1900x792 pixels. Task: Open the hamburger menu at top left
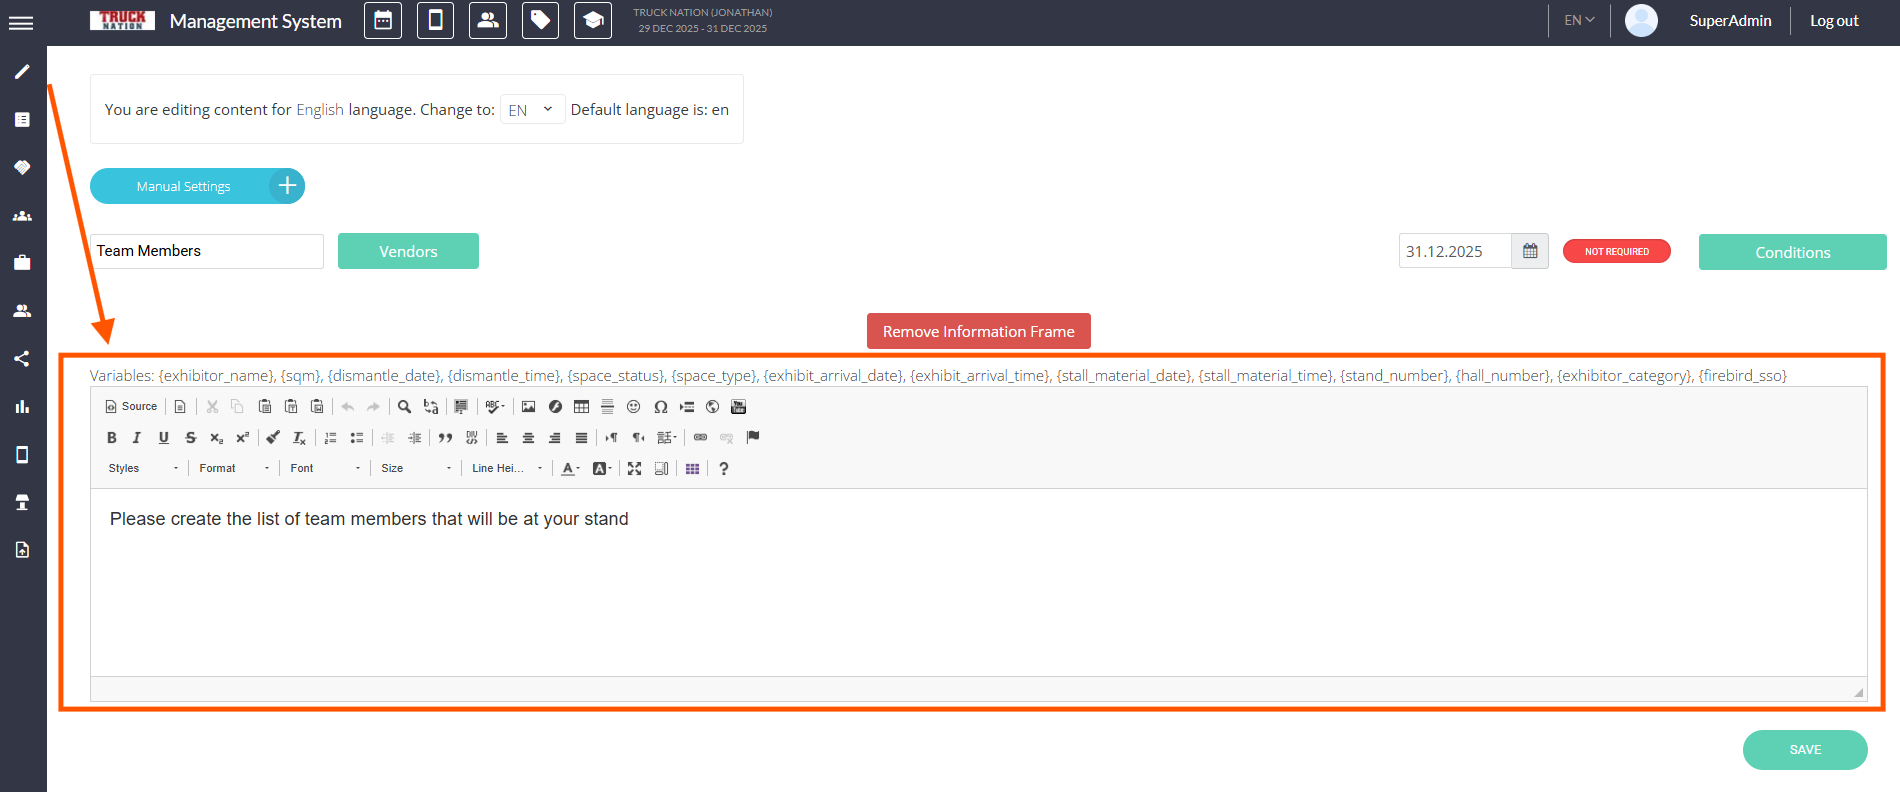(x=21, y=23)
